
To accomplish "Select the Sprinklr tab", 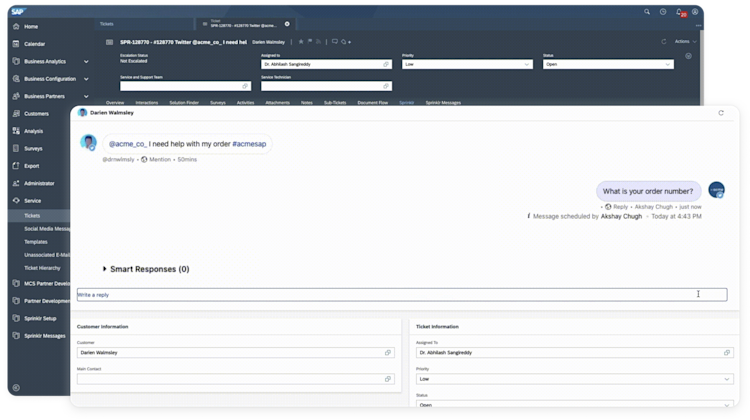I will pos(407,103).
